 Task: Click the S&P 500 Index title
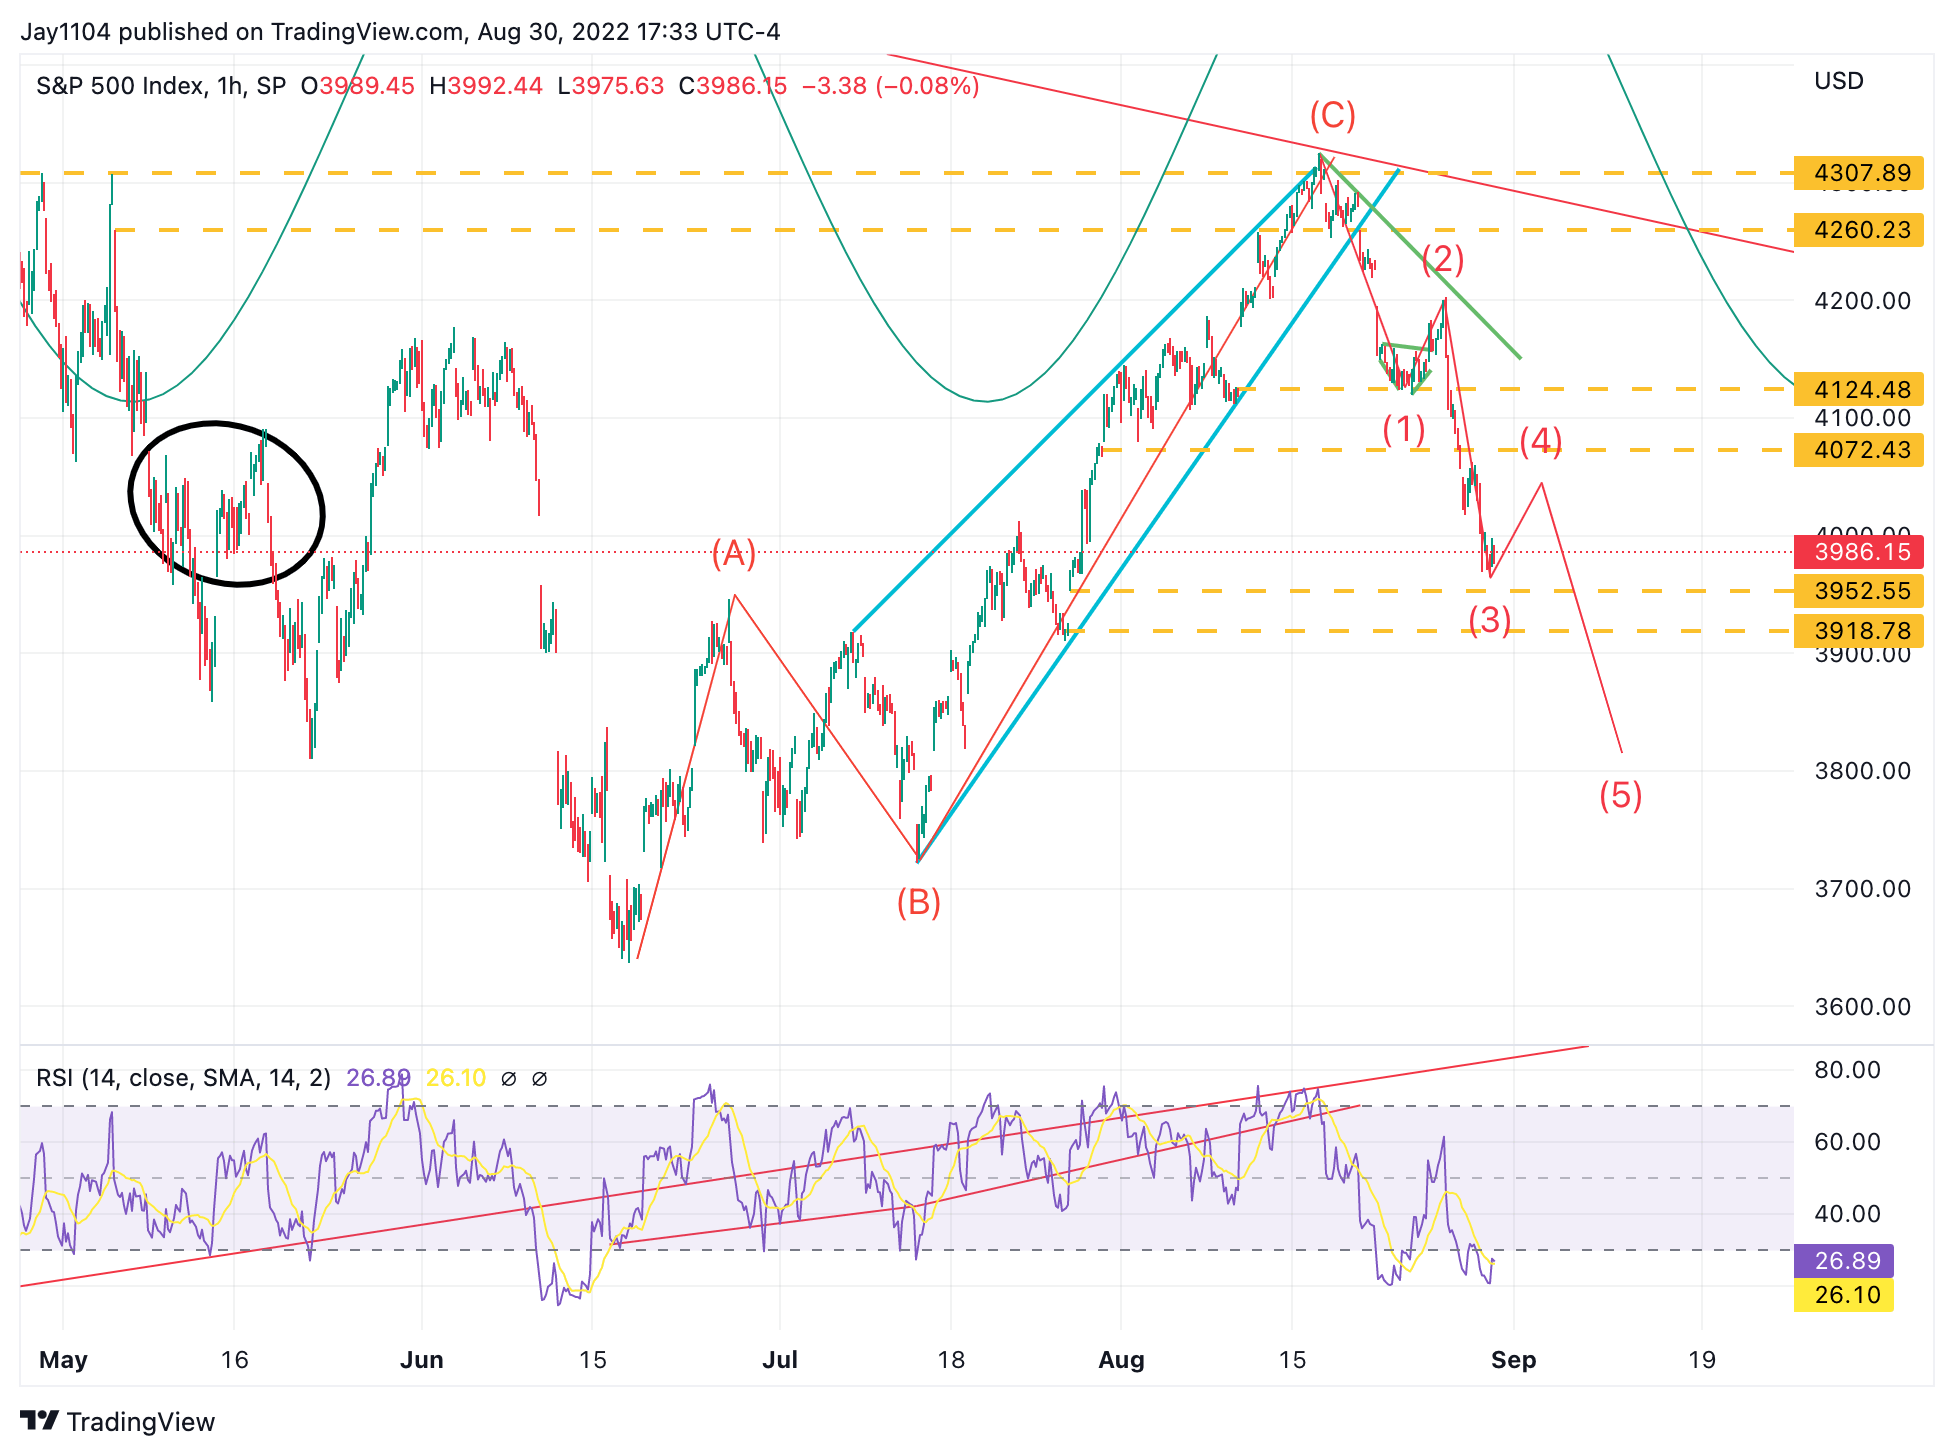(161, 86)
